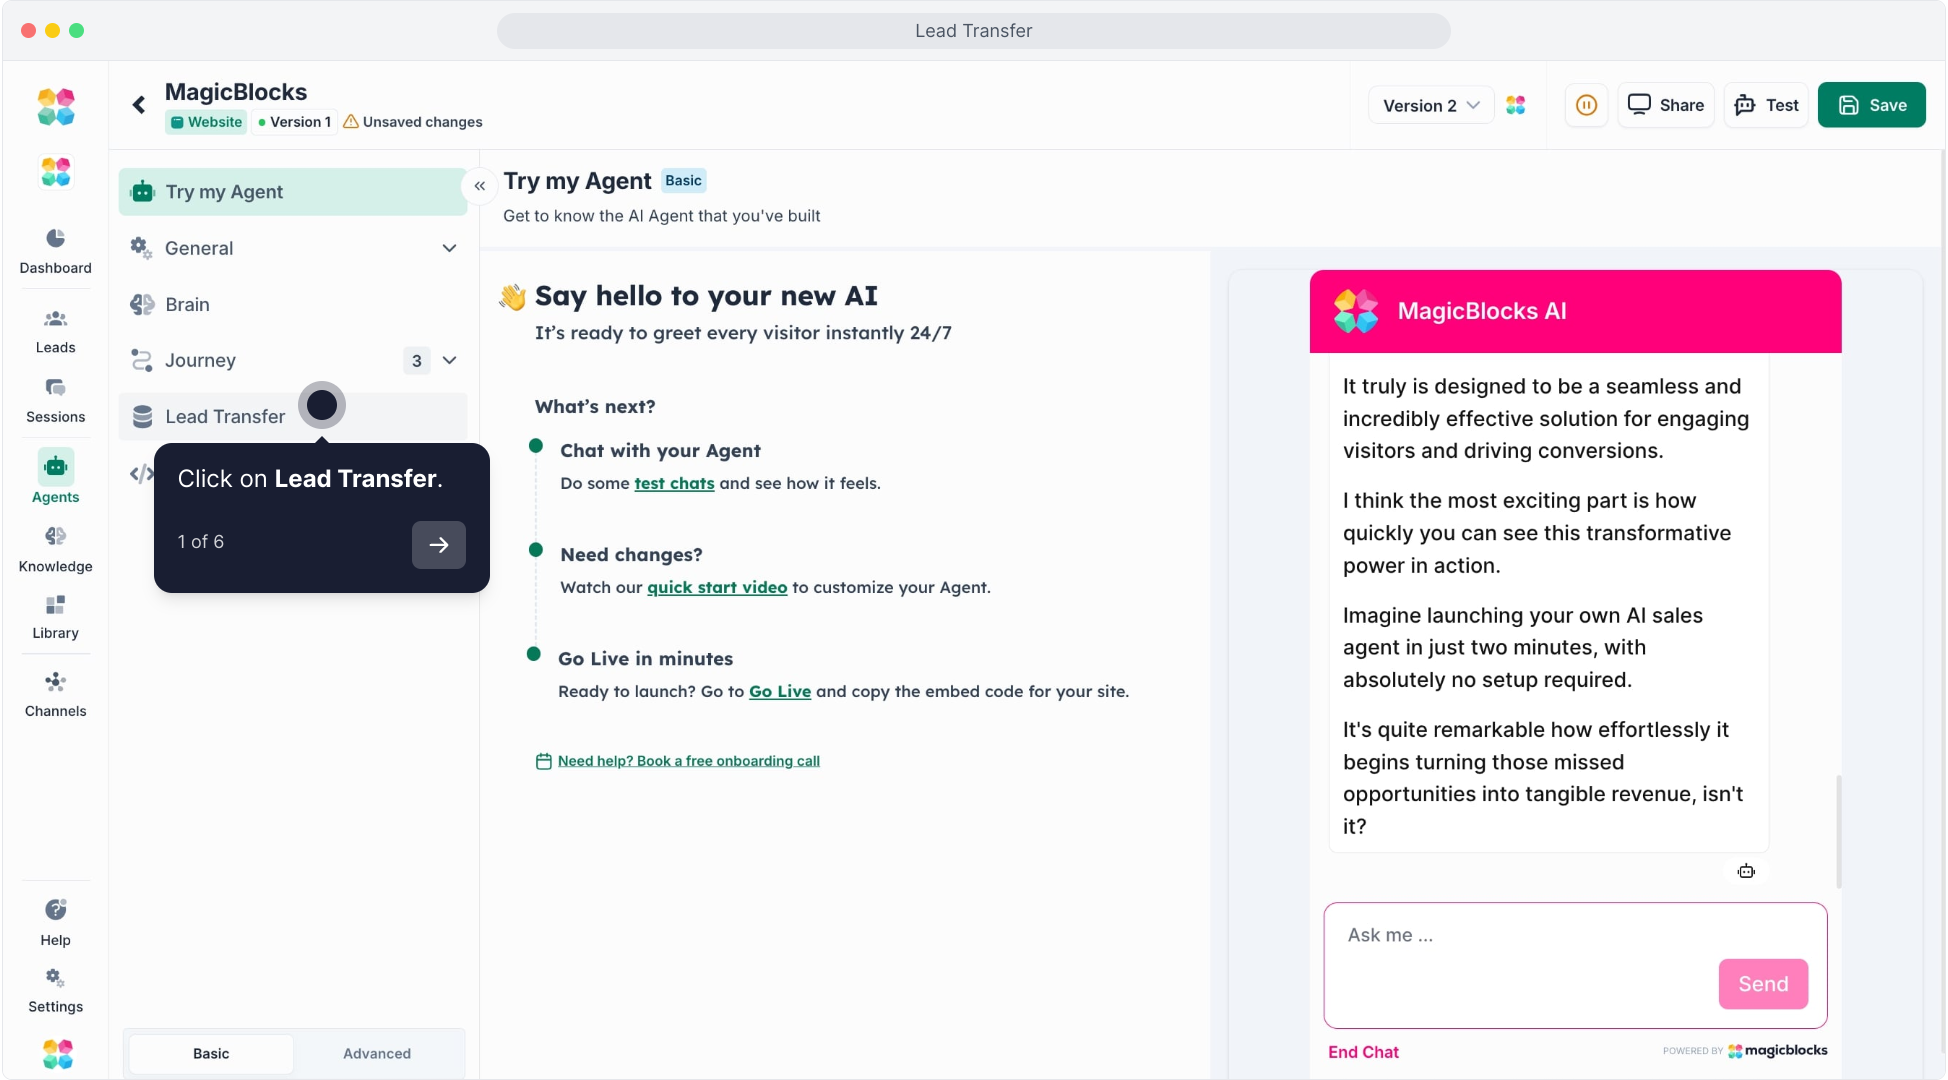Collapse the side panel with double-chevron
1948x1080 pixels.
pyautogui.click(x=480, y=186)
